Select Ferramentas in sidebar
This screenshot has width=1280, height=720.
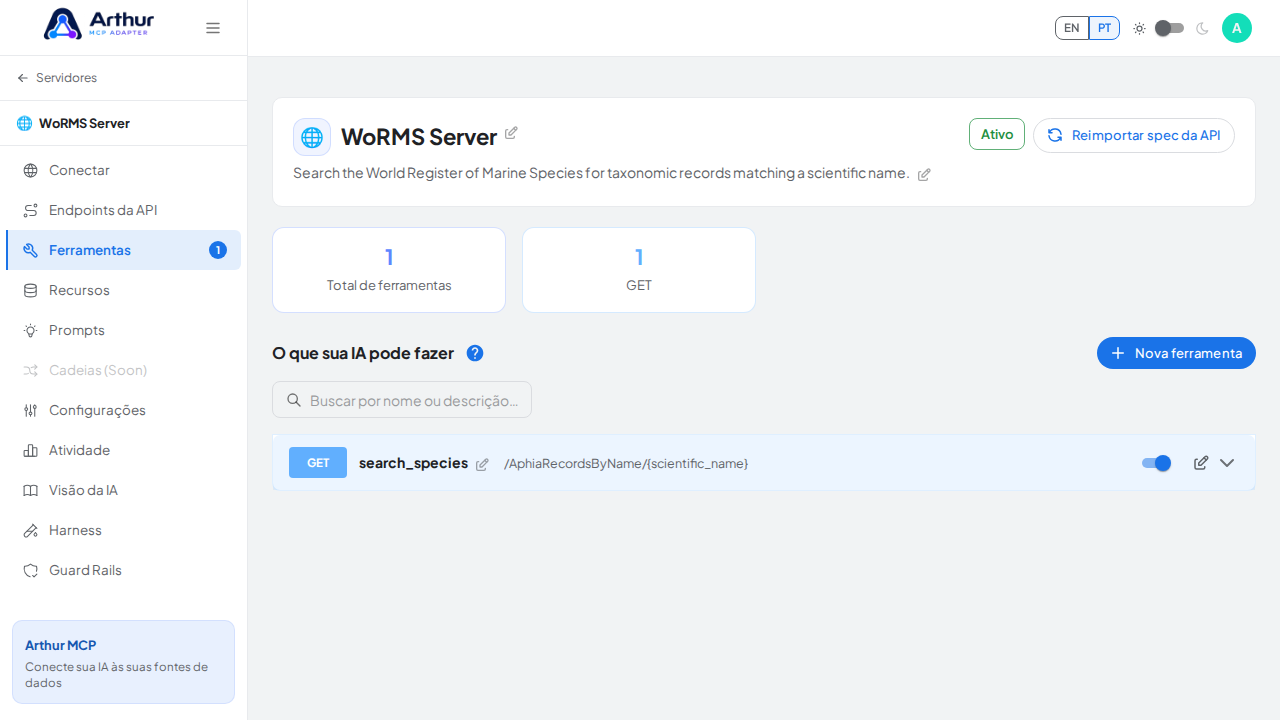[123, 250]
